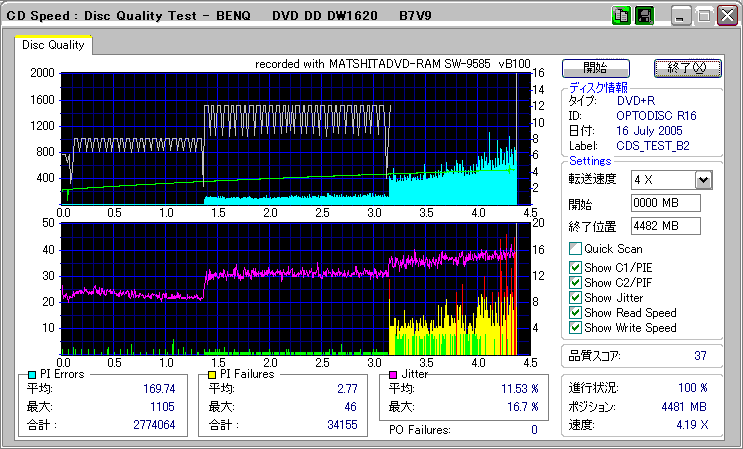Click the end position 4482 MB field
Viewport: 743px width, 449px height.
click(665, 225)
